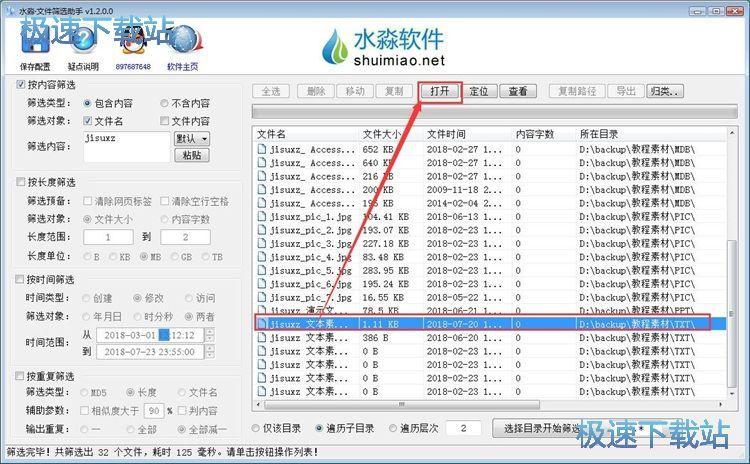This screenshot has height=464, width=750.
Task: Click file icon of the 652 KB Access row
Action: [x=262, y=149]
